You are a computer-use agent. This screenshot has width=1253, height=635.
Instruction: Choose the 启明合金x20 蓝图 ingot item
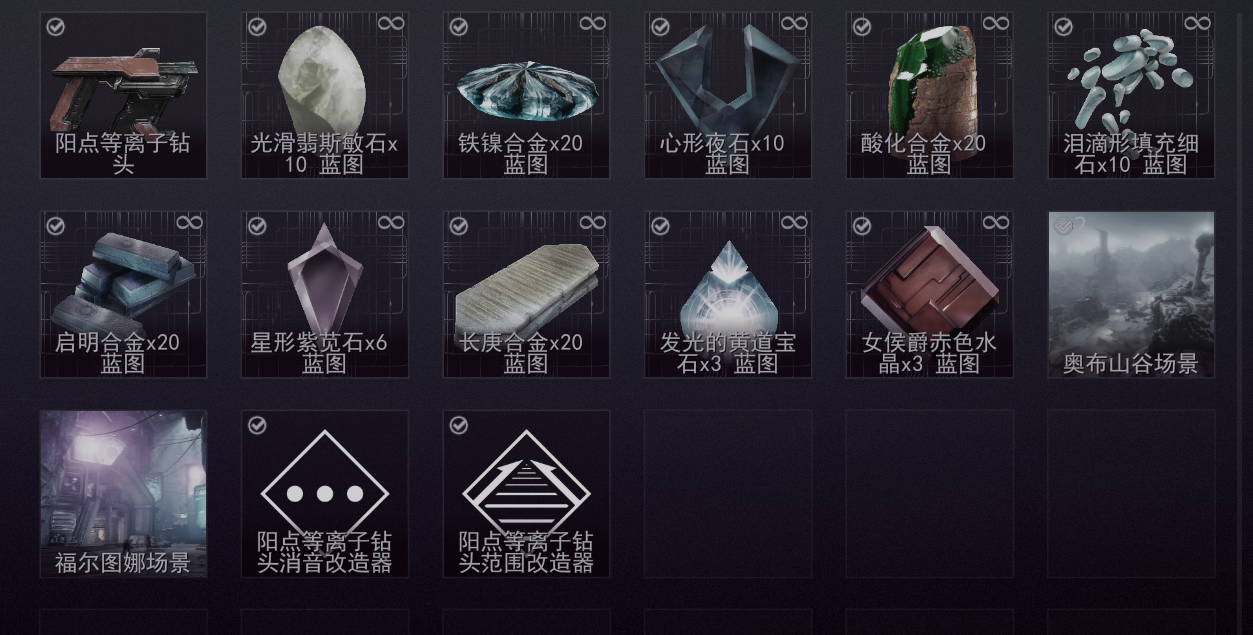click(x=123, y=294)
